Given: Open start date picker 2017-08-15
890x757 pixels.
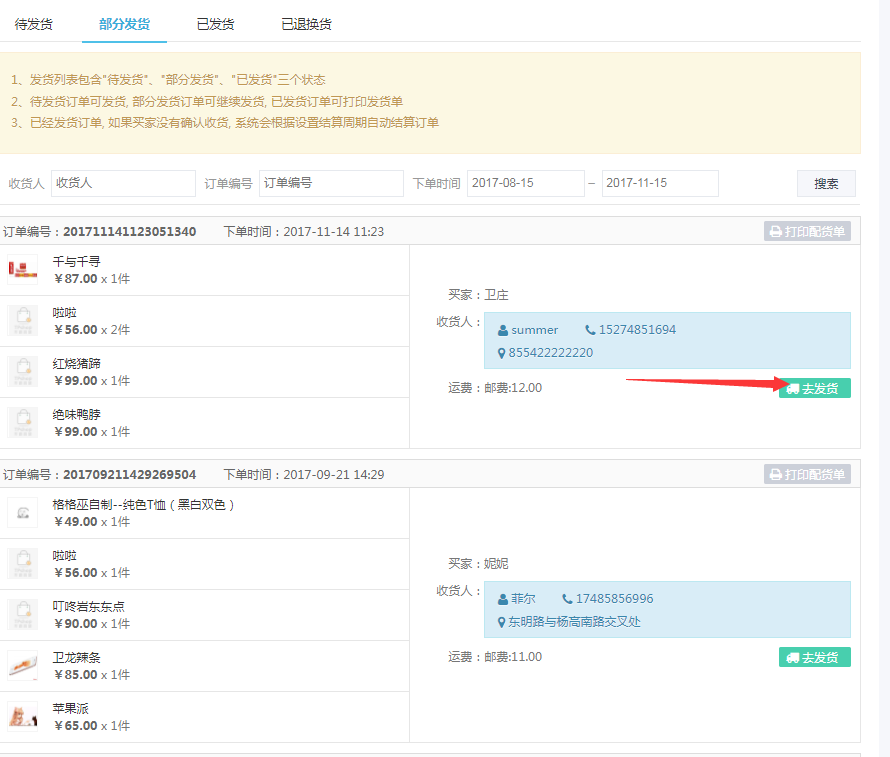Looking at the screenshot, I should click(525, 184).
